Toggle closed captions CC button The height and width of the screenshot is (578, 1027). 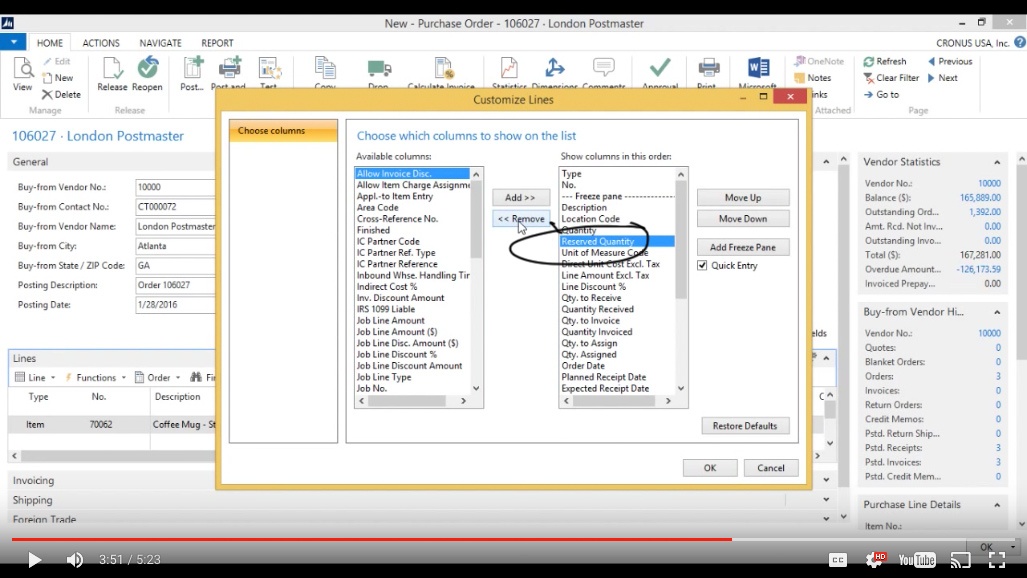pos(838,560)
